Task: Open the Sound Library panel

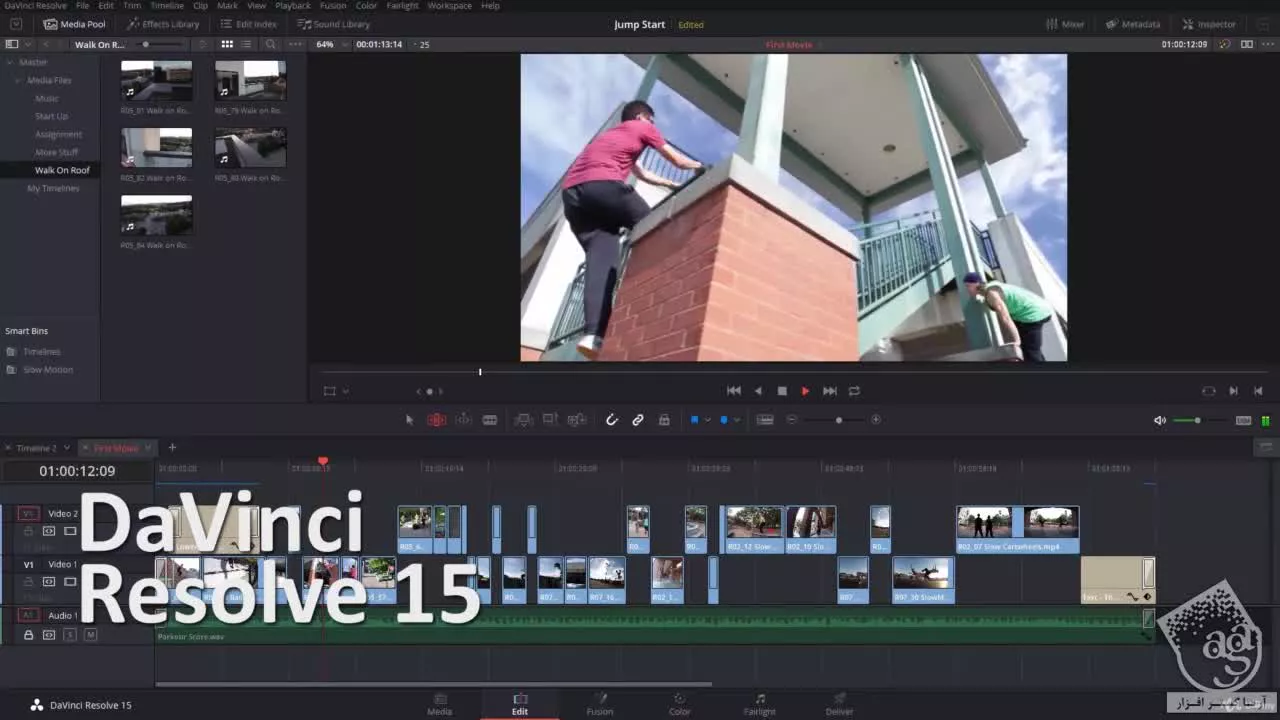Action: 333,24
